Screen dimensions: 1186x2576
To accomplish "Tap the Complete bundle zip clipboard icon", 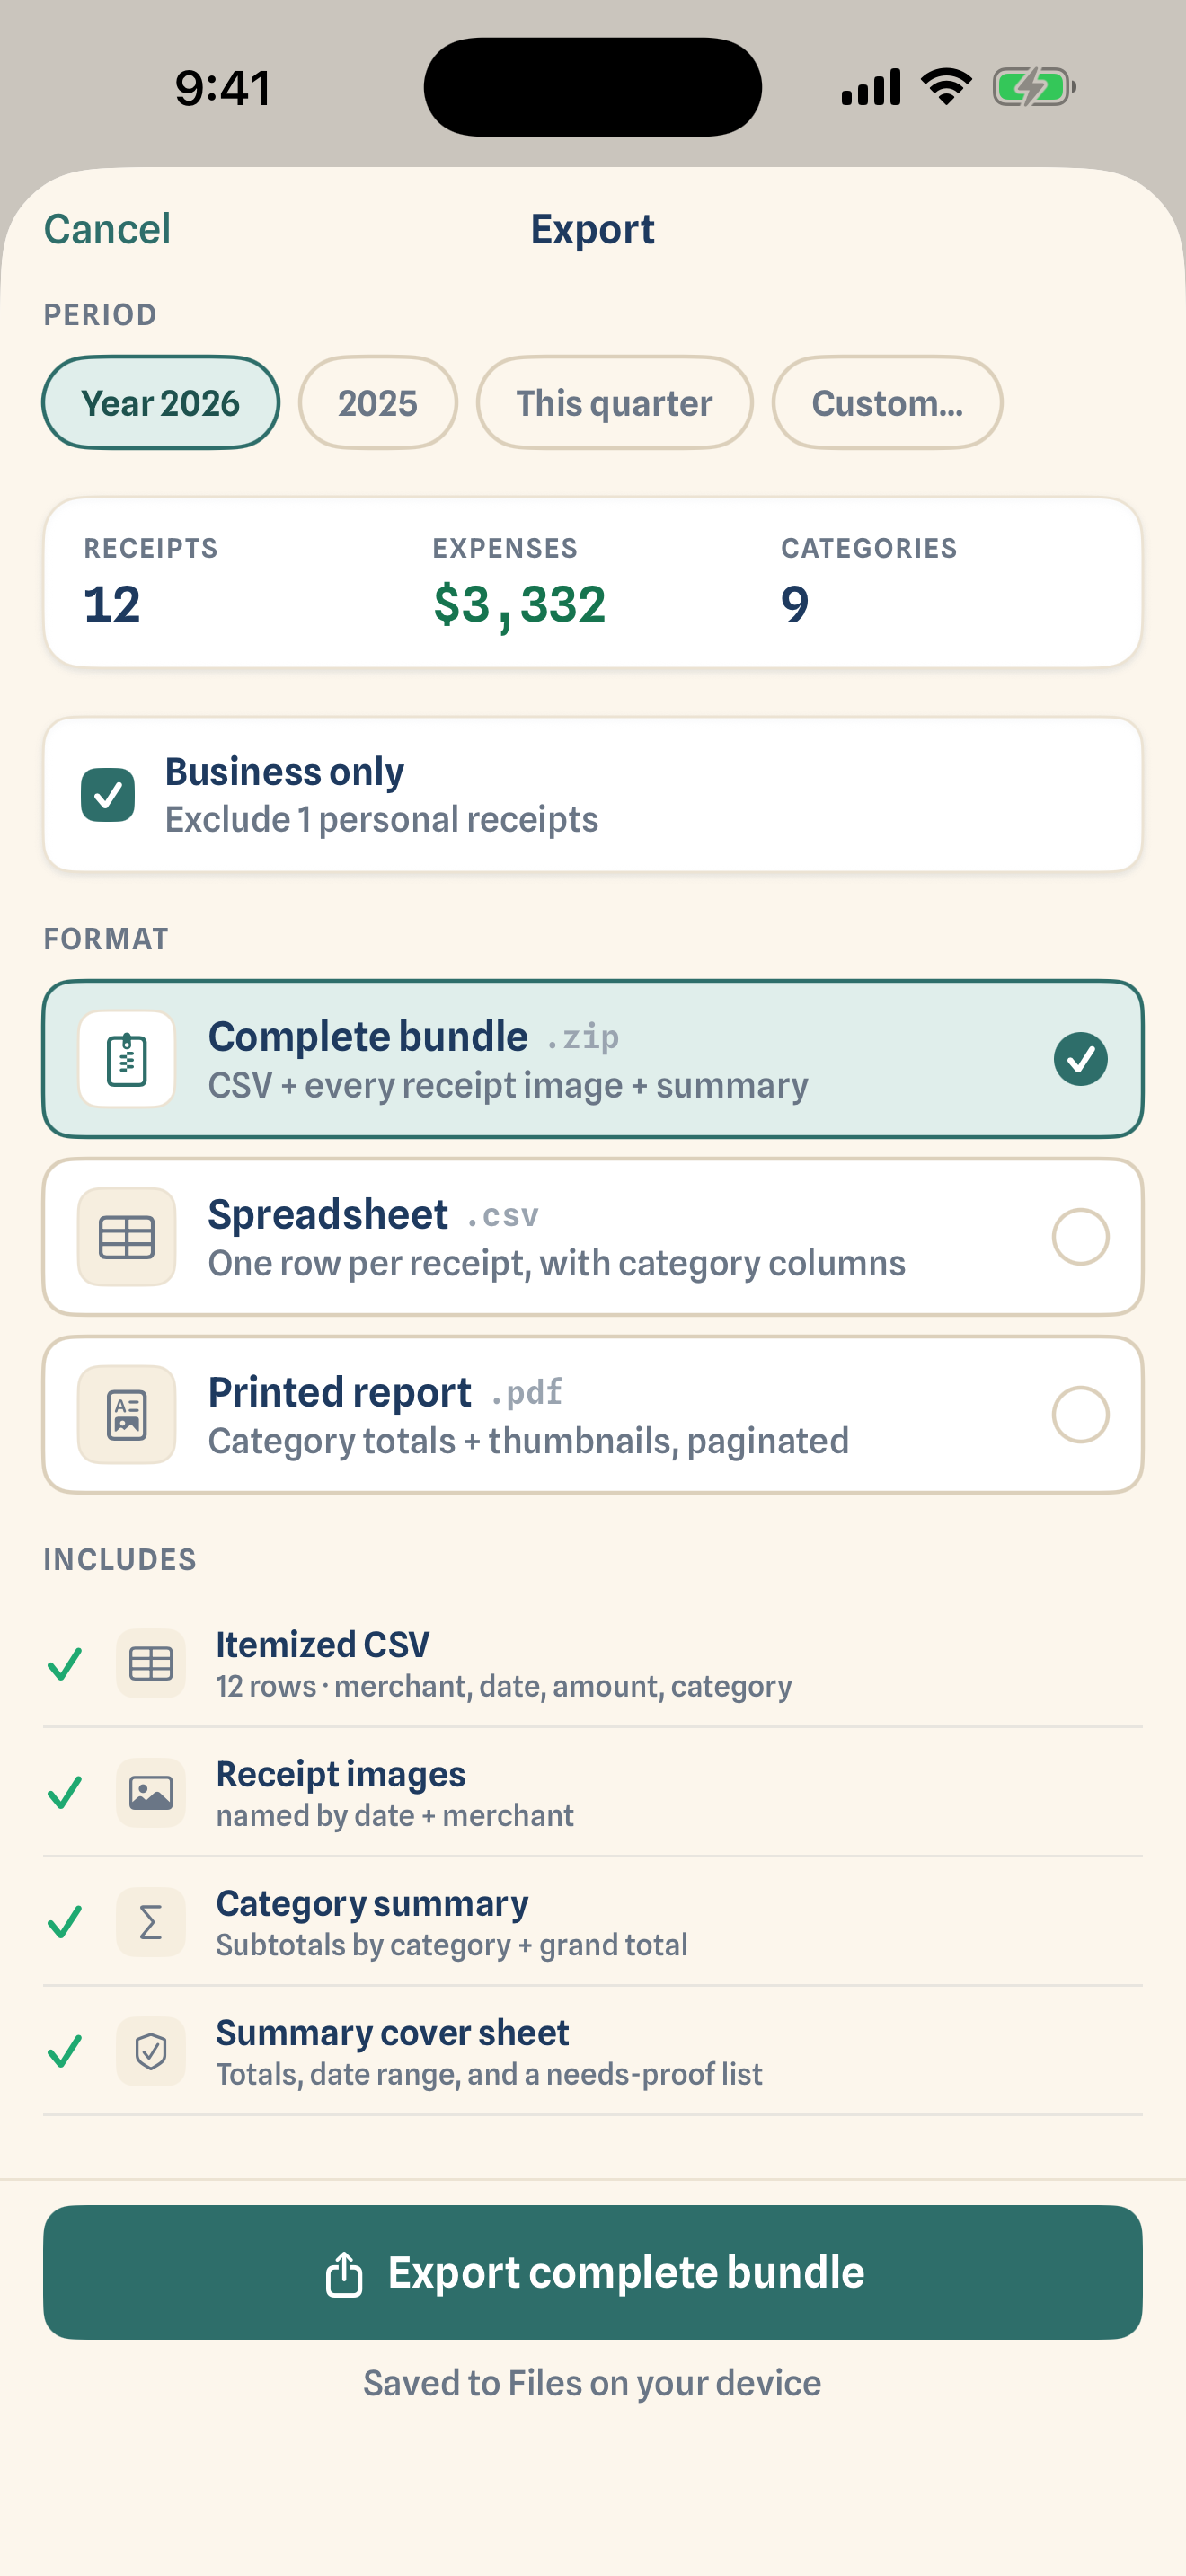I will coord(127,1059).
